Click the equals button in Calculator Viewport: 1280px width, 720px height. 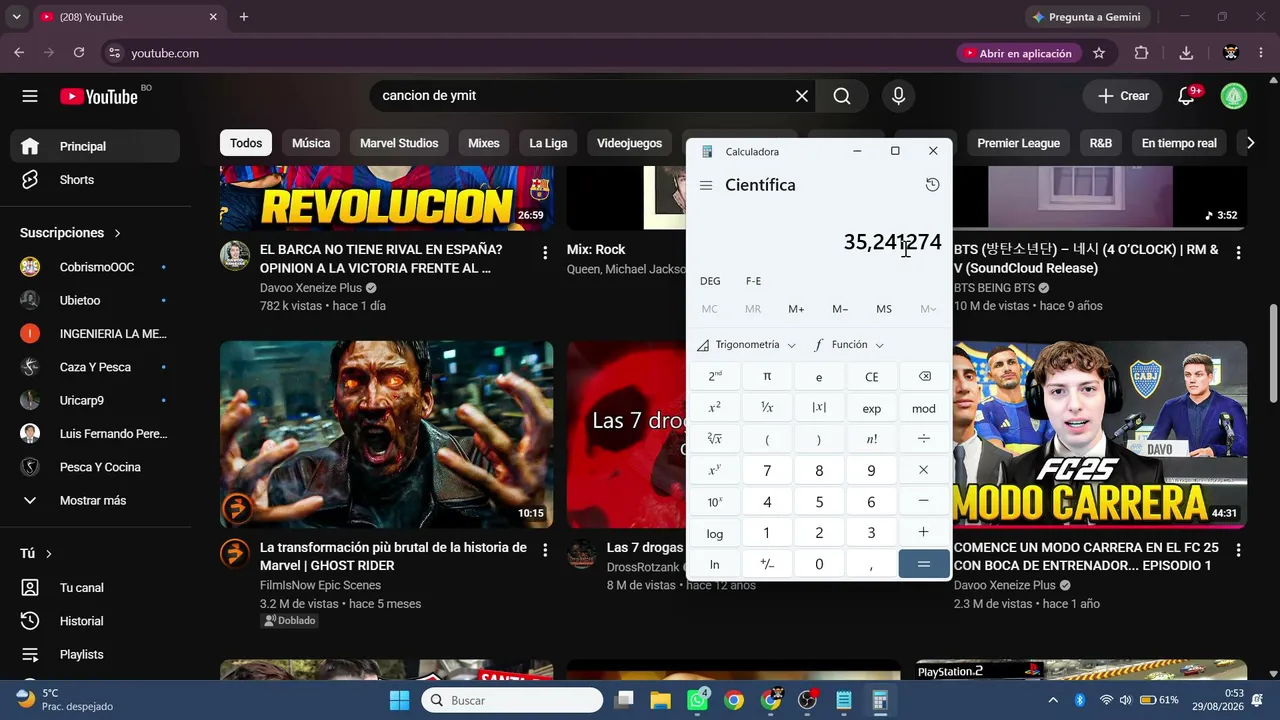pos(924,564)
